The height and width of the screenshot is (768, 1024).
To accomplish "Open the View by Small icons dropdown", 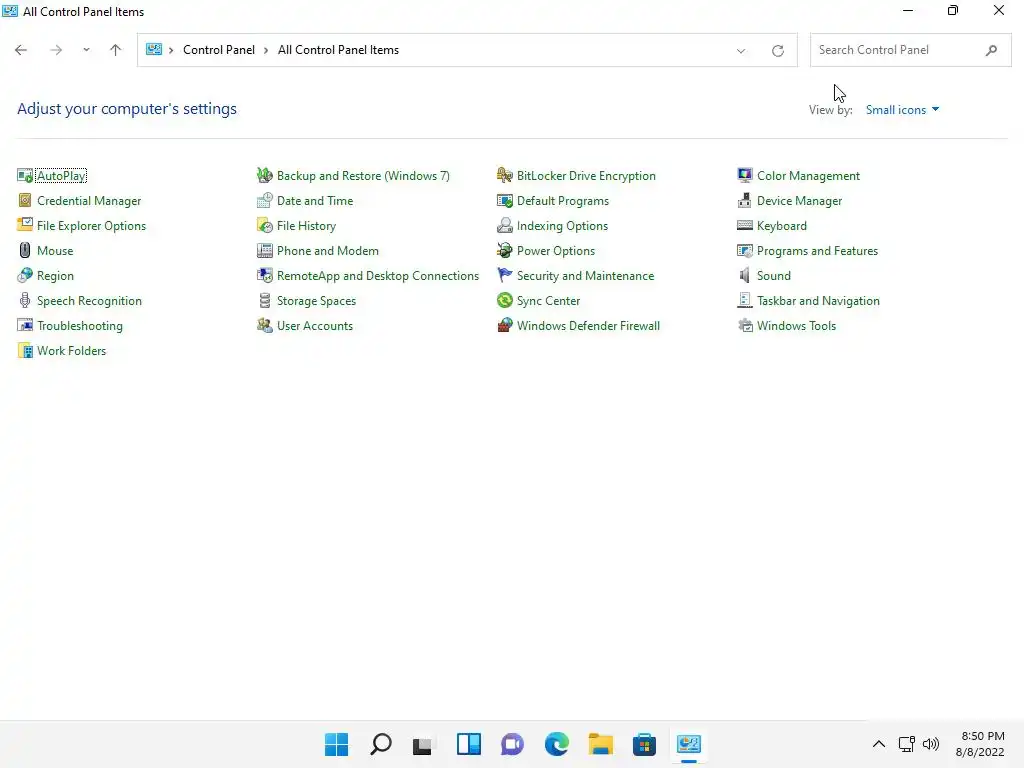I will [x=902, y=110].
